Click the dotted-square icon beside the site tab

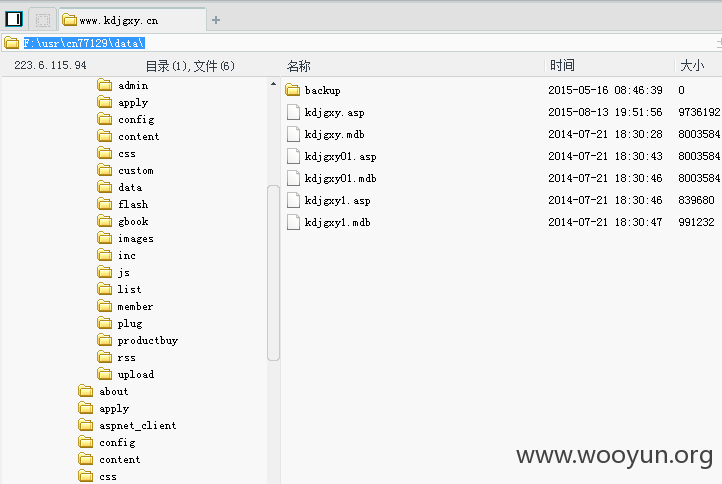click(x=43, y=20)
